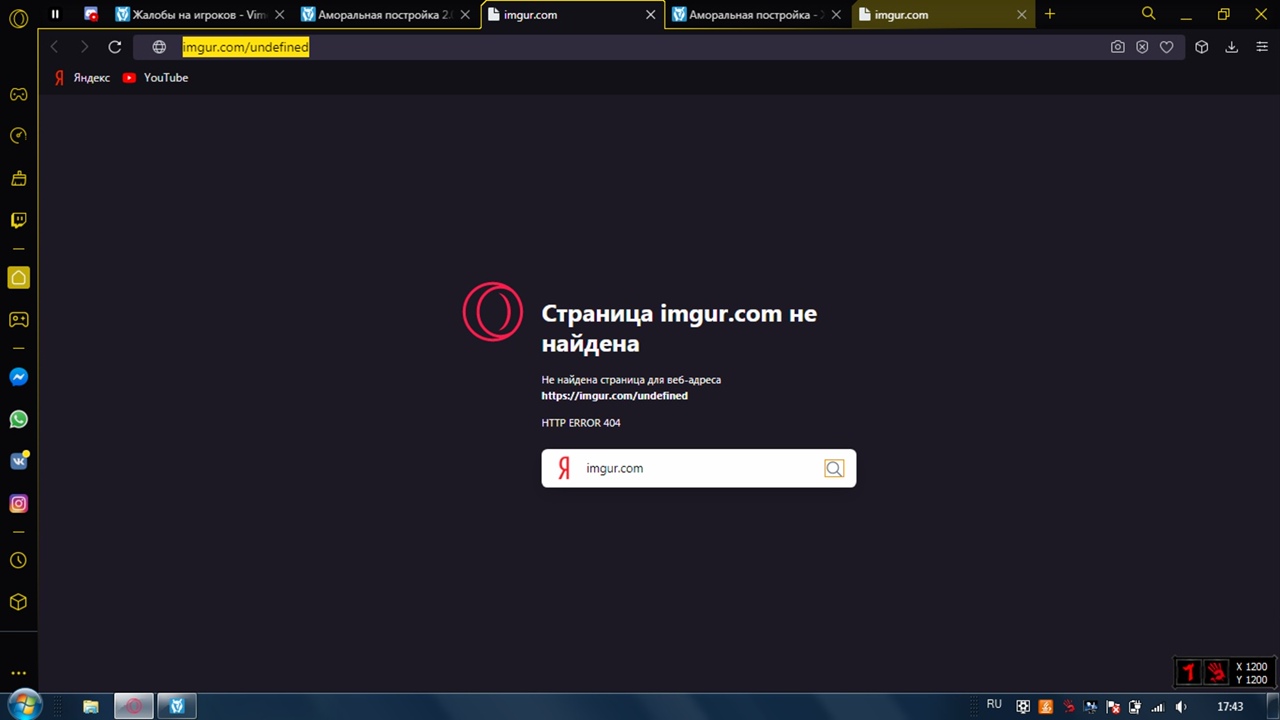Open the search tabs magnifier icon
This screenshot has width=1280, height=720.
coord(1148,14)
